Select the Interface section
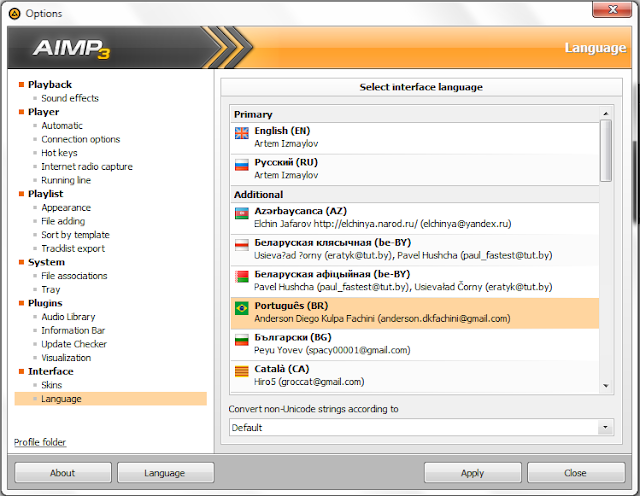Image resolution: width=640 pixels, height=496 pixels. (51, 371)
